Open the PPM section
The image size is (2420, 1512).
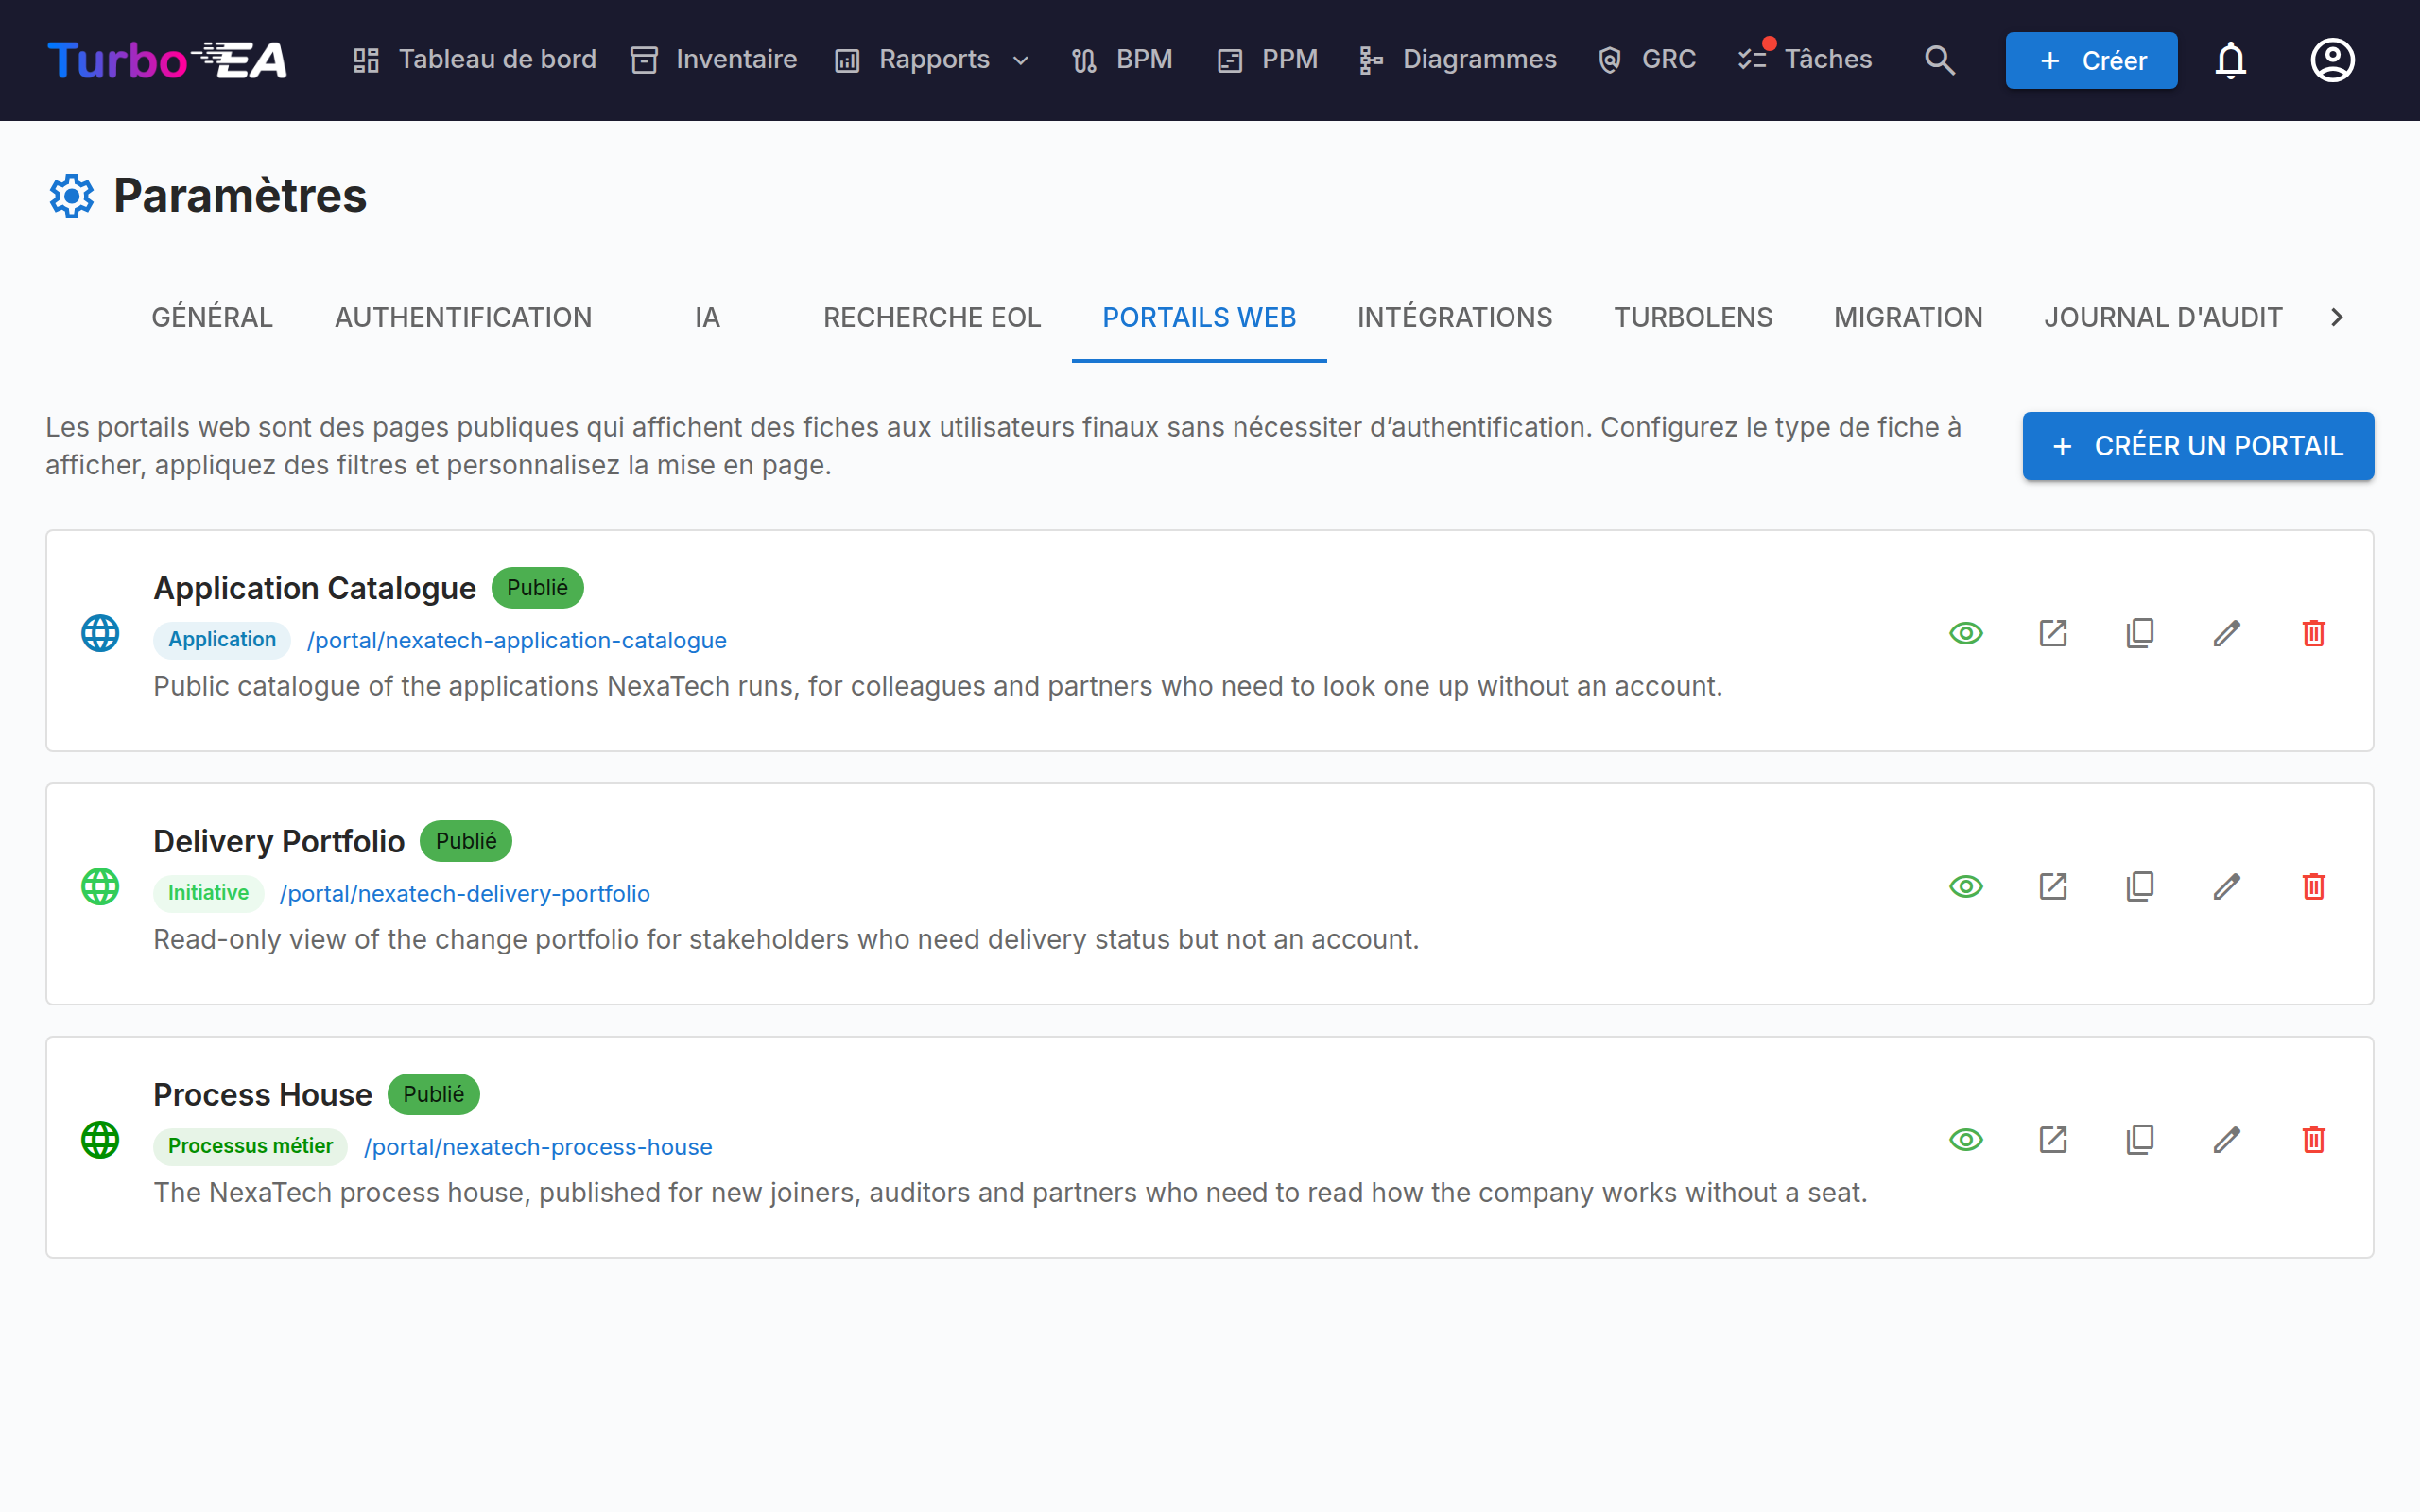point(1268,60)
